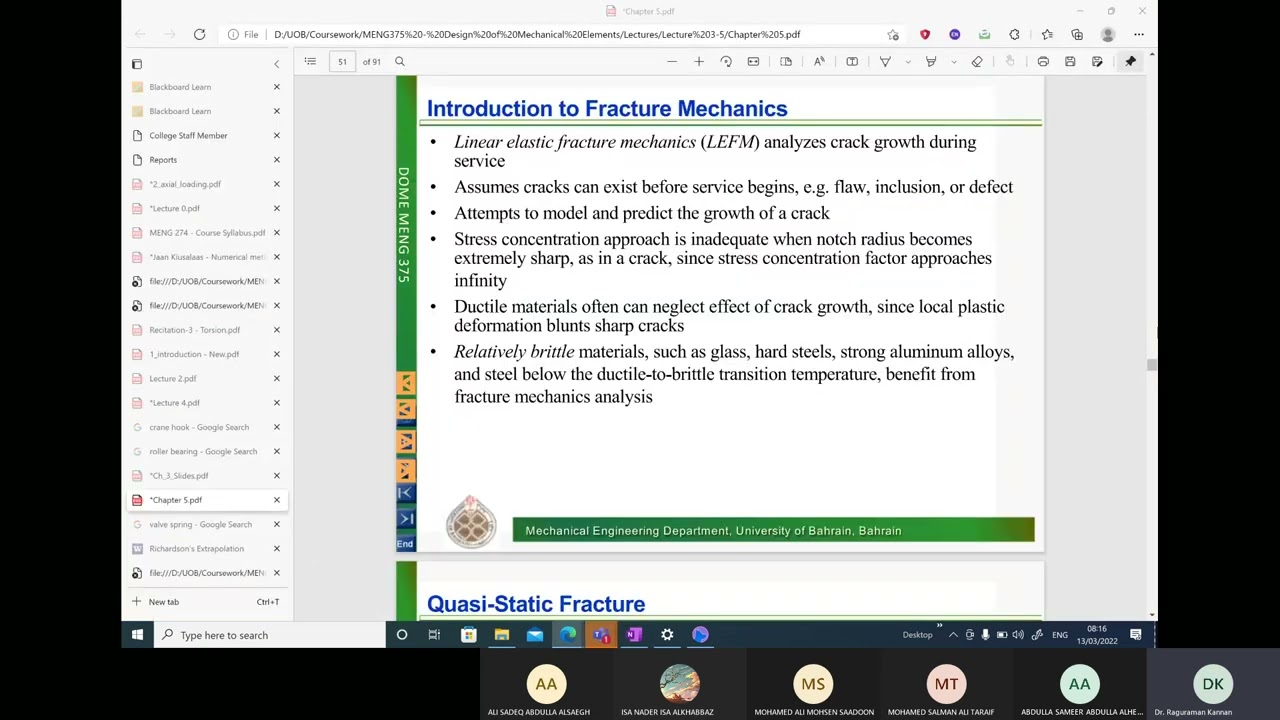Click the PDF search magnifier icon
This screenshot has height=720, width=1280.
click(x=400, y=62)
